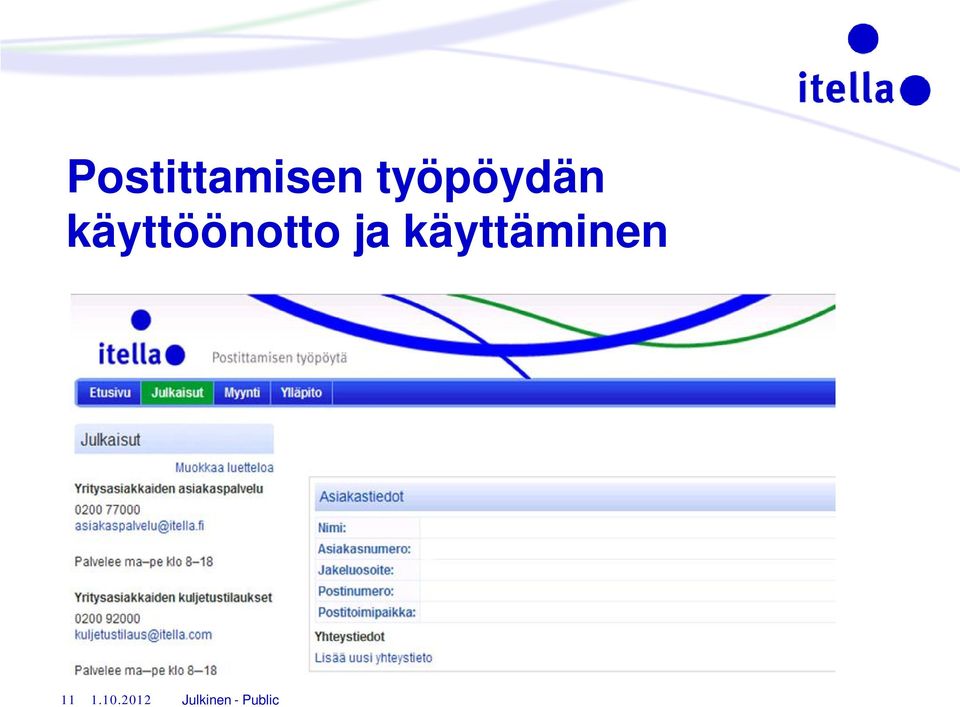Select 'Yritysasiakkaiden asiakaspalvelu' heading
This screenshot has width=960, height=707.
click(x=169, y=489)
